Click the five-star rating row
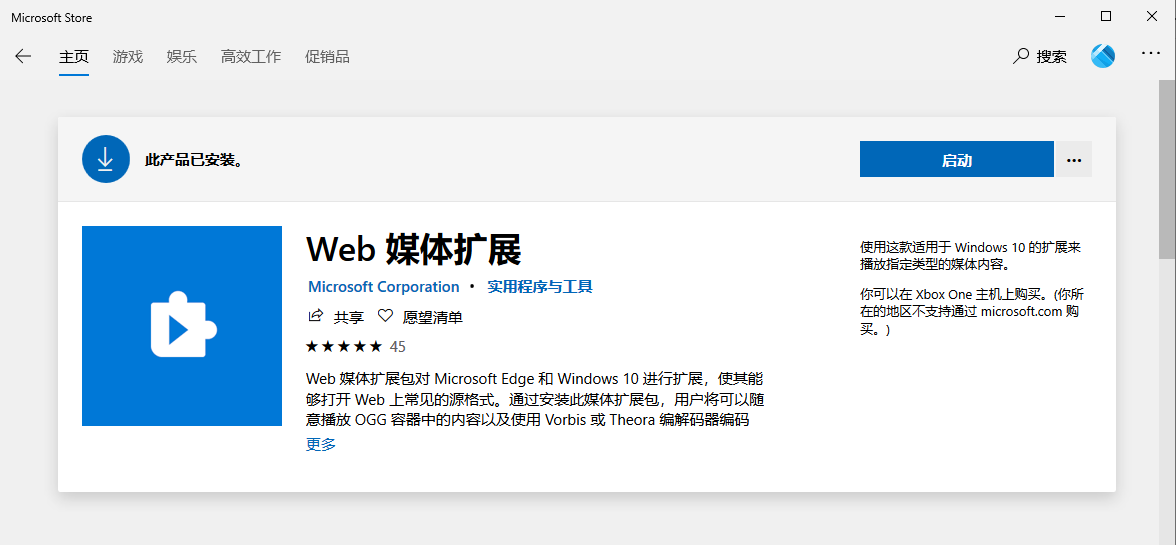Viewport: 1176px width, 545px height. click(x=344, y=347)
